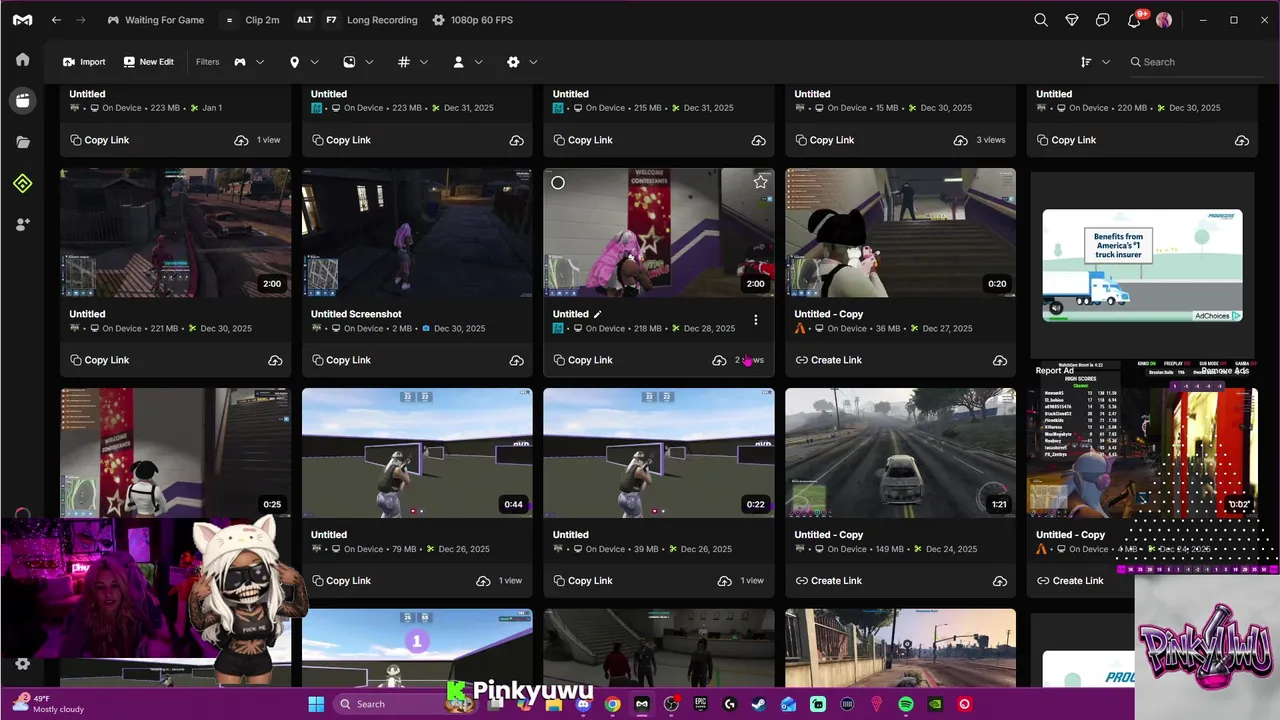This screenshot has width=1280, height=720.
Task: Open the global search magnifier in title bar
Action: [1041, 20]
